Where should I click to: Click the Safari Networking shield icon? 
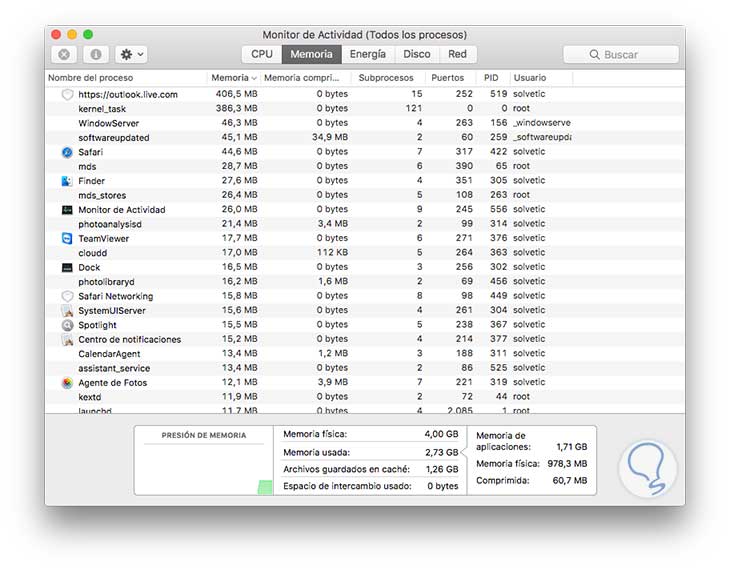click(x=68, y=297)
